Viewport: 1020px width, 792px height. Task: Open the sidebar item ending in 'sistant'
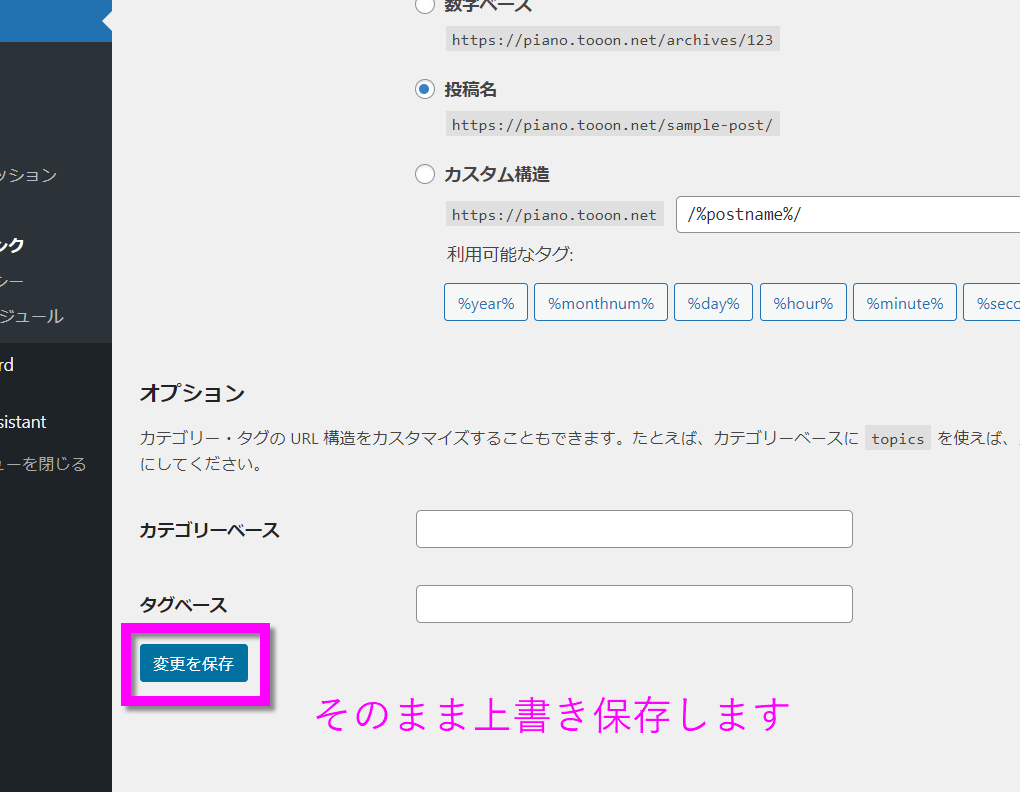(23, 422)
